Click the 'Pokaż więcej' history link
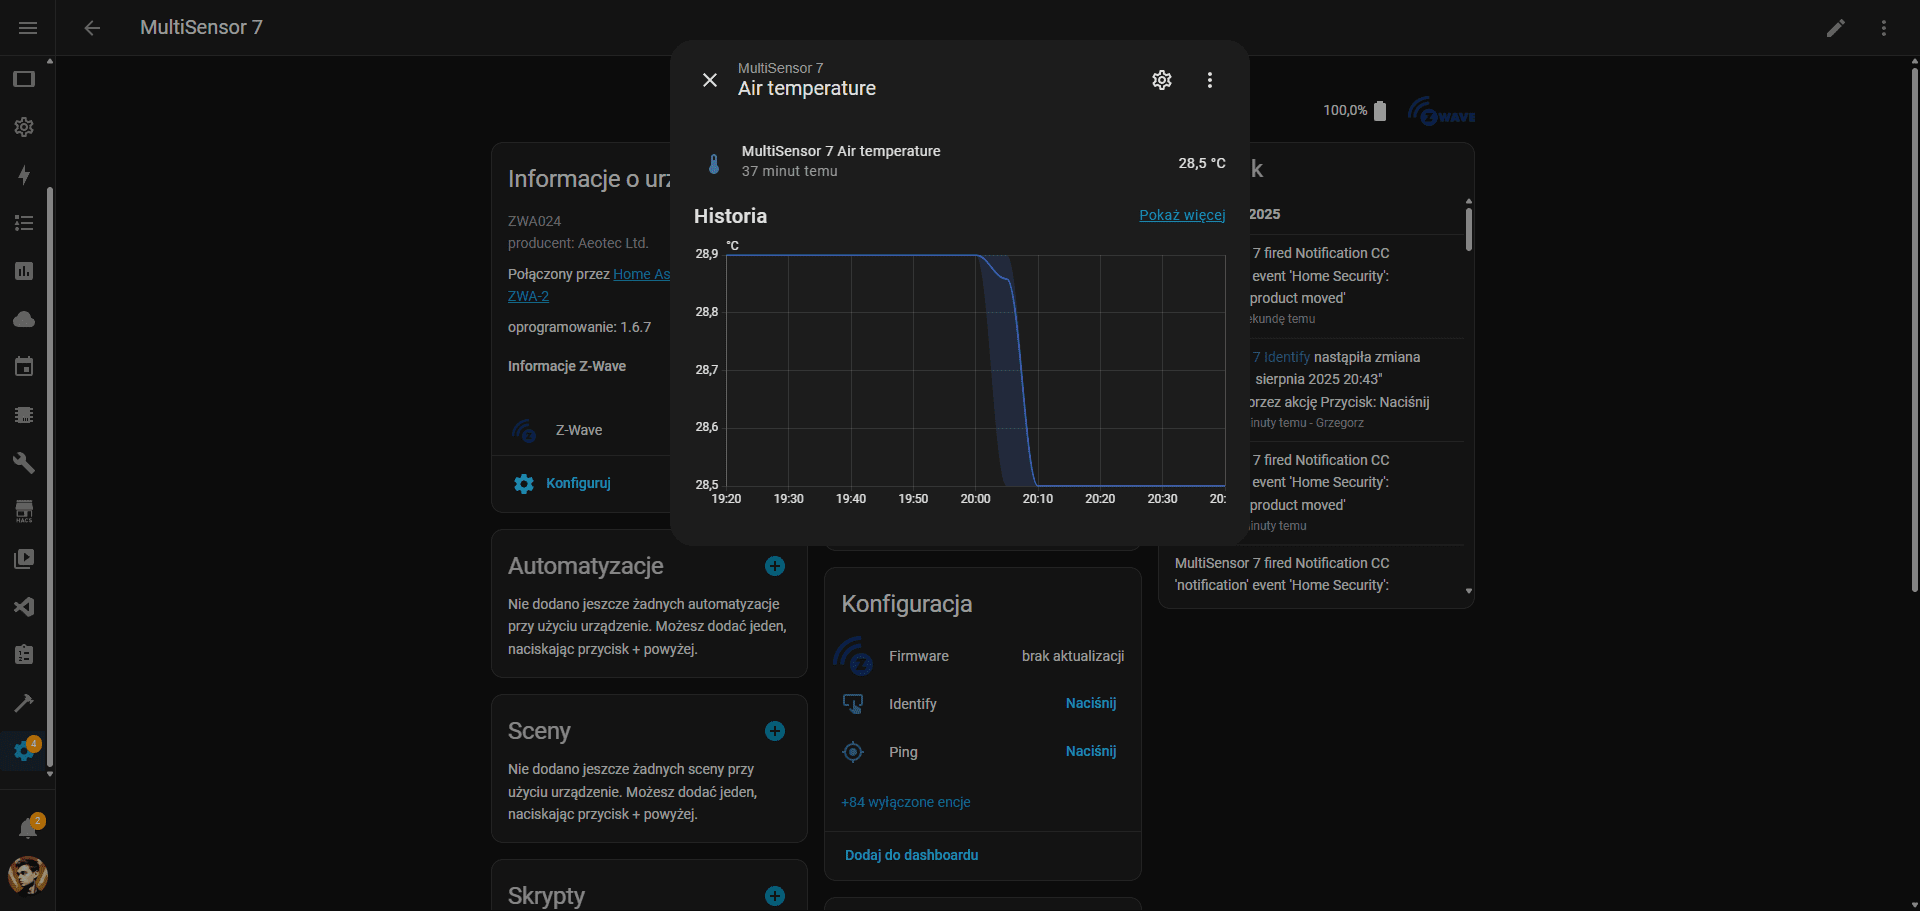 (1181, 215)
